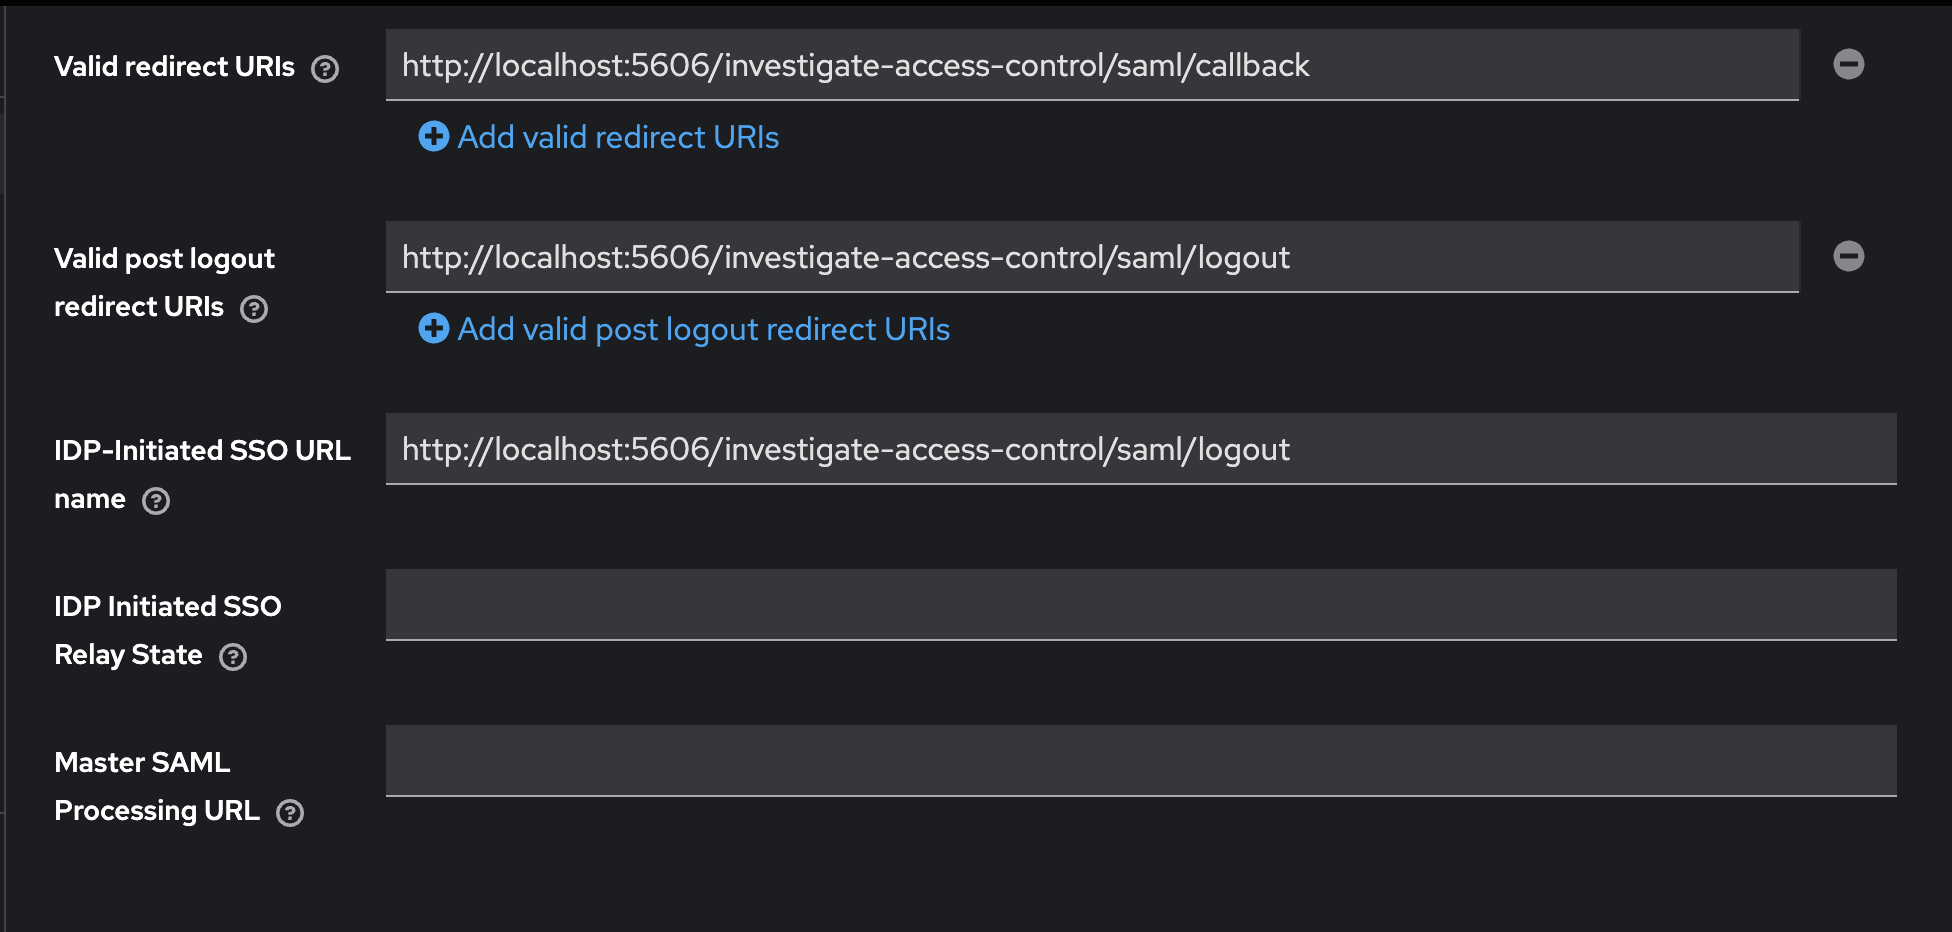Click the Master SAML Processing URL label

[142, 763]
